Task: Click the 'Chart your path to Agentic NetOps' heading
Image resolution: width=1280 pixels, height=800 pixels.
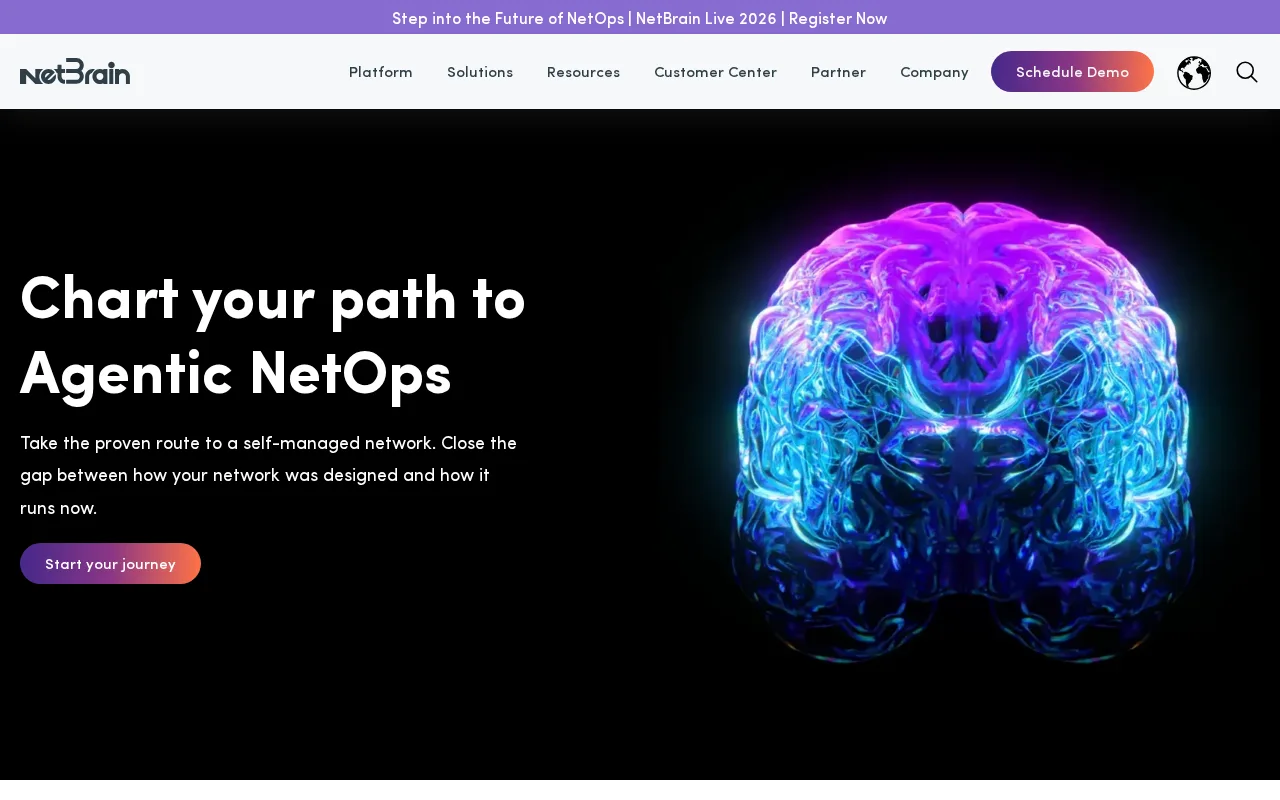Action: pos(273,335)
